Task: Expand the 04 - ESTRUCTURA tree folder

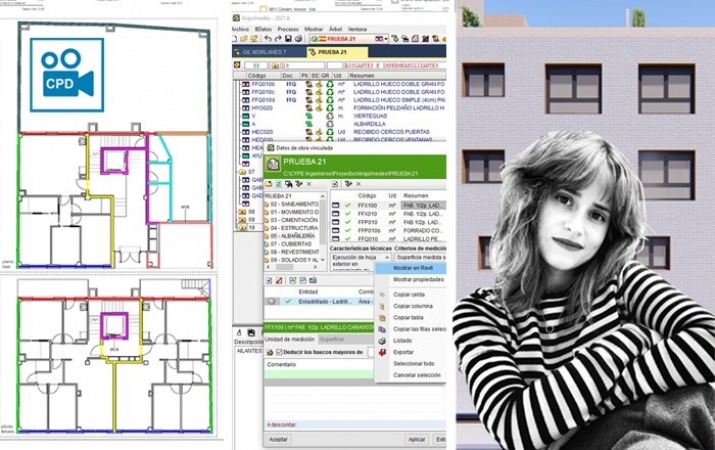Action: point(267,228)
